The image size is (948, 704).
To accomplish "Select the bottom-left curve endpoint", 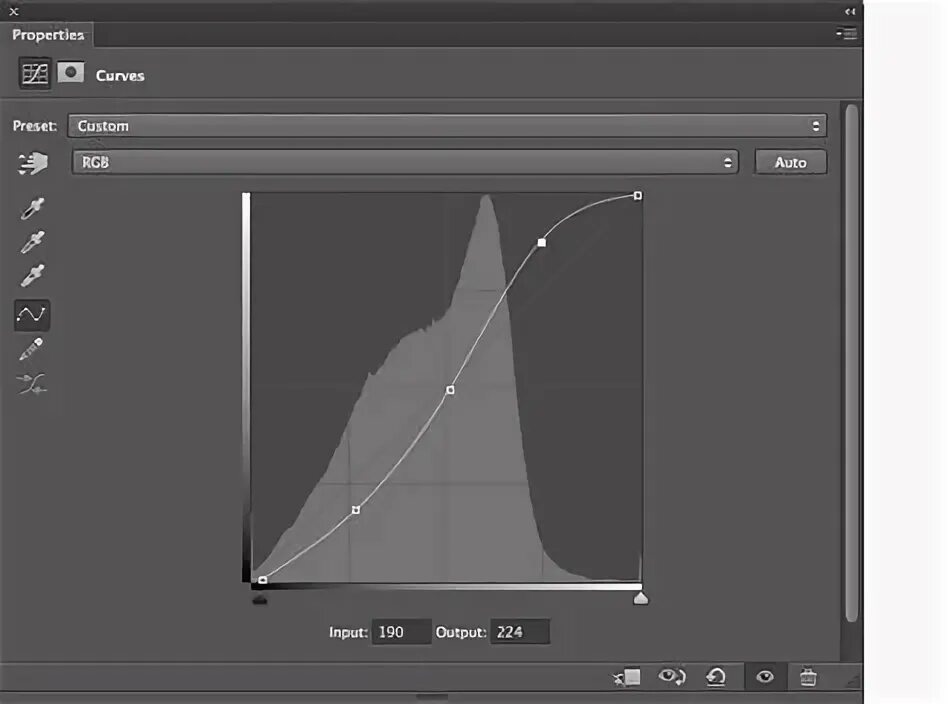I will click(x=262, y=580).
